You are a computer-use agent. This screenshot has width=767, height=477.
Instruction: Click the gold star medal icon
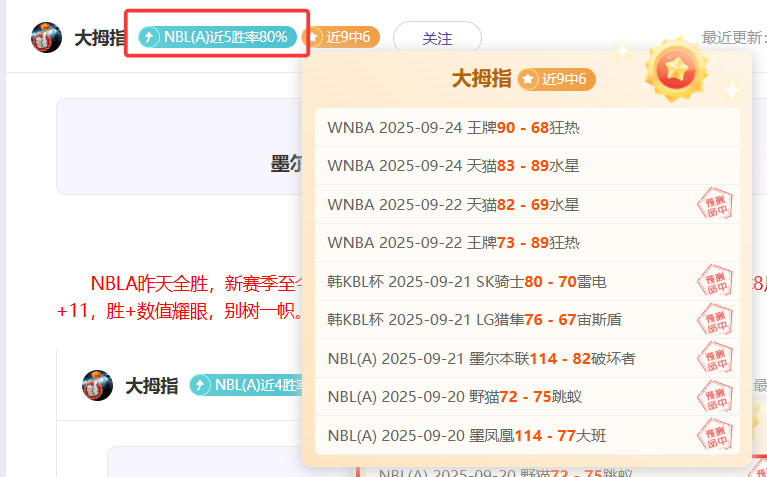pyautogui.click(x=677, y=69)
